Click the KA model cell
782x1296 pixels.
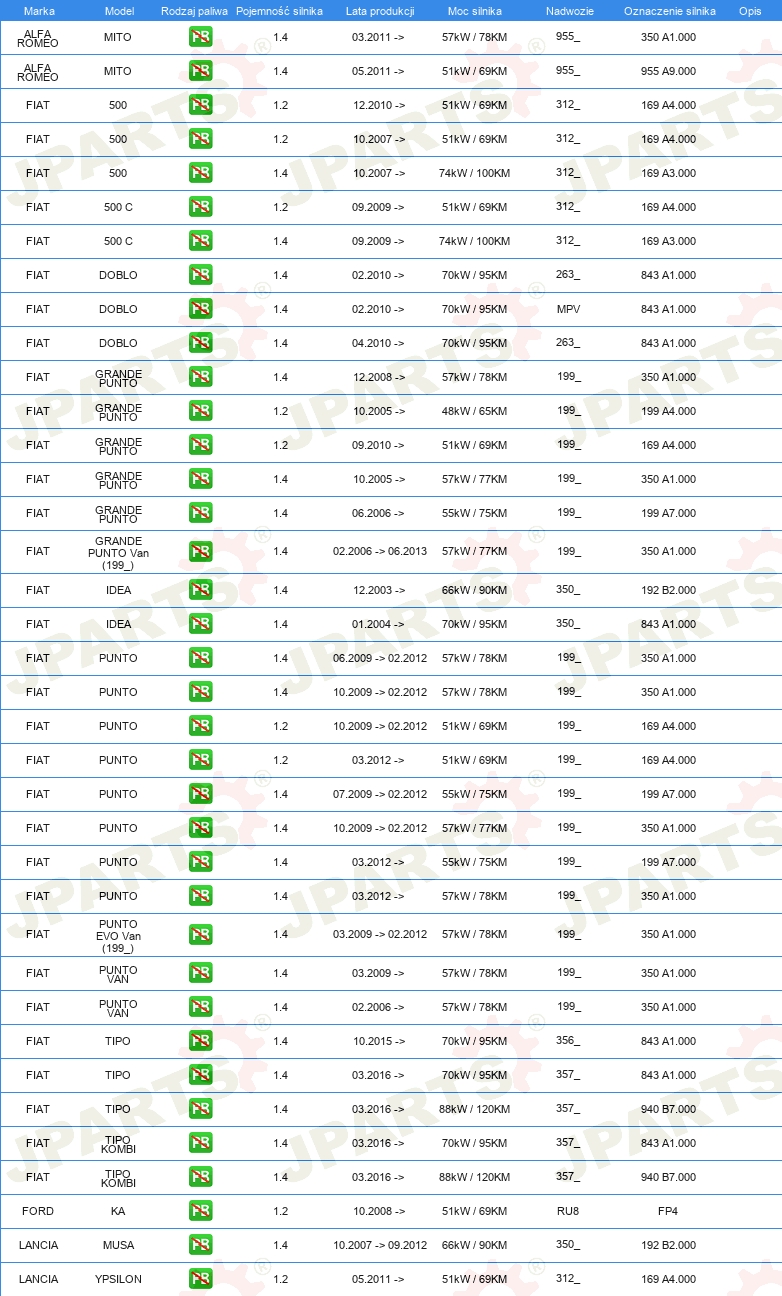(118, 1211)
